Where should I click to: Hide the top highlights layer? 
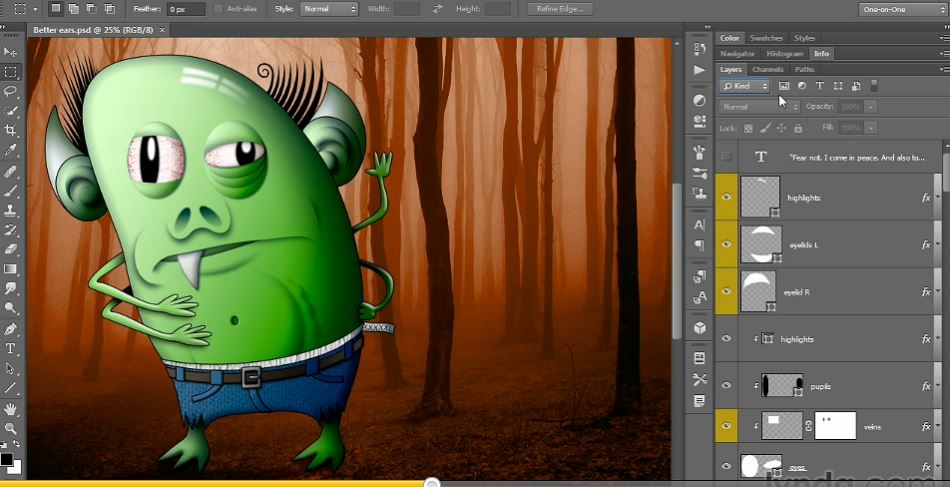726,197
